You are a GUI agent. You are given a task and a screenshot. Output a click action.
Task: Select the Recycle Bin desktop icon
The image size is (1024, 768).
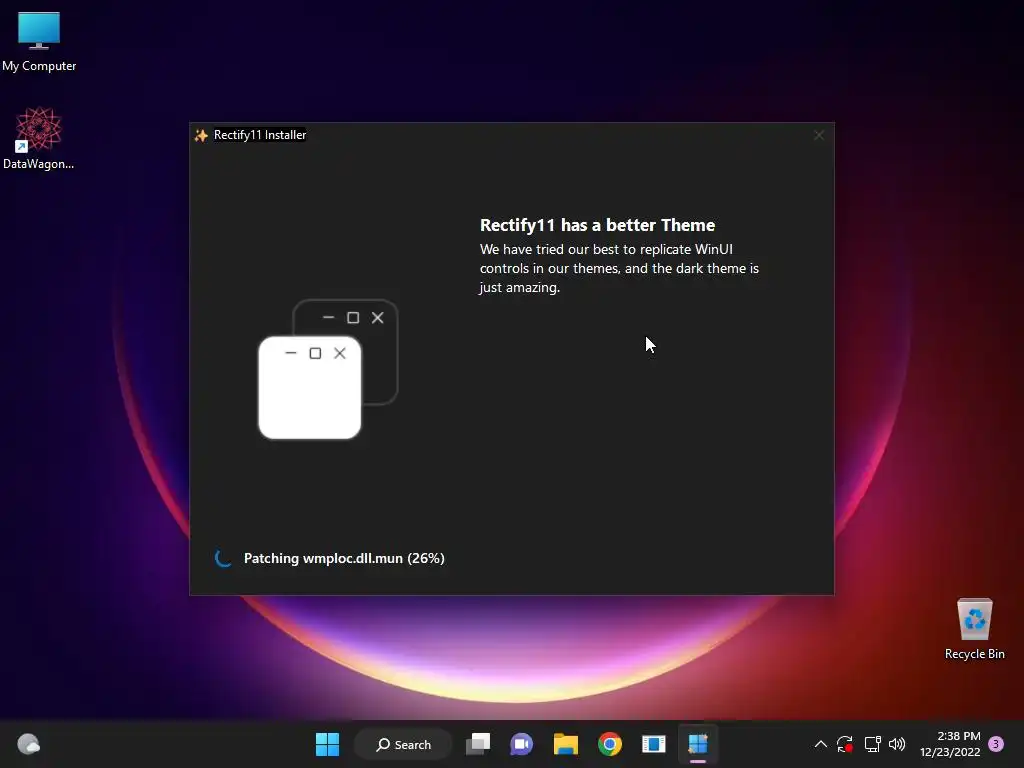pos(974,629)
